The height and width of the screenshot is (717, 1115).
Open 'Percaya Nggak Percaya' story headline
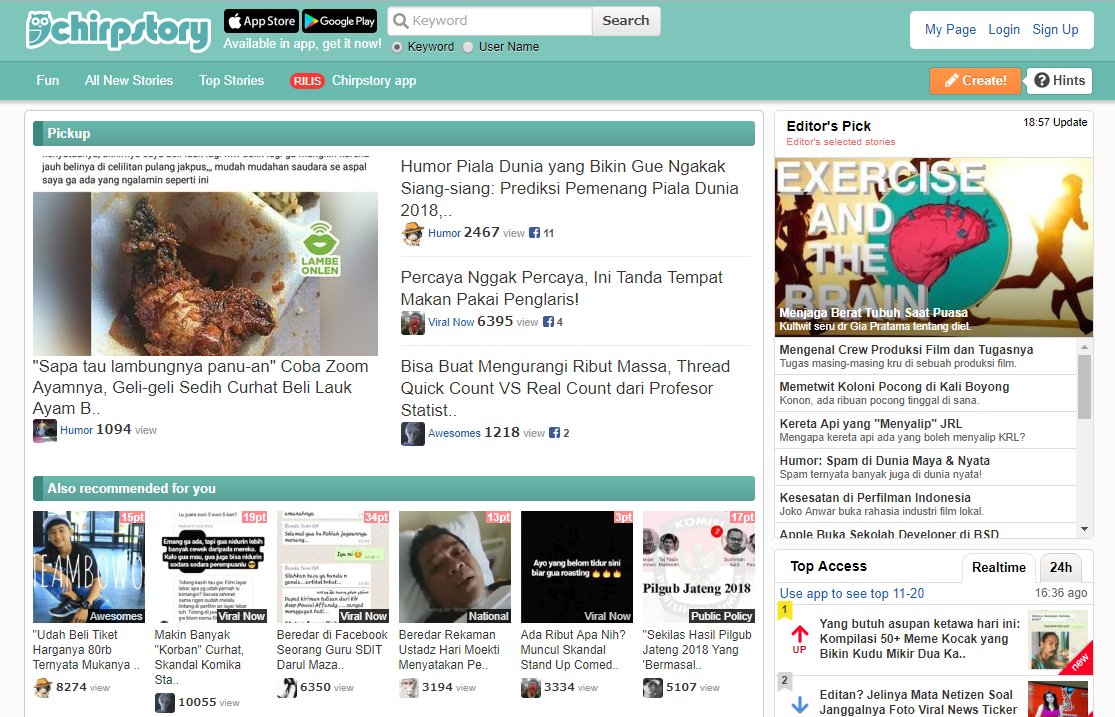tap(562, 288)
